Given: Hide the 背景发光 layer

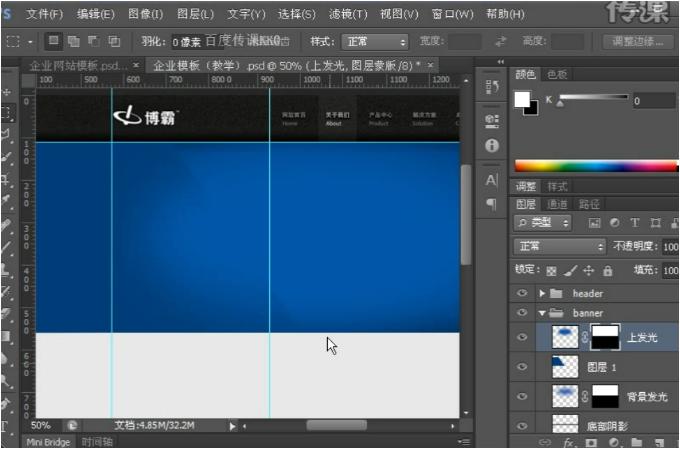Looking at the screenshot, I should (523, 396).
